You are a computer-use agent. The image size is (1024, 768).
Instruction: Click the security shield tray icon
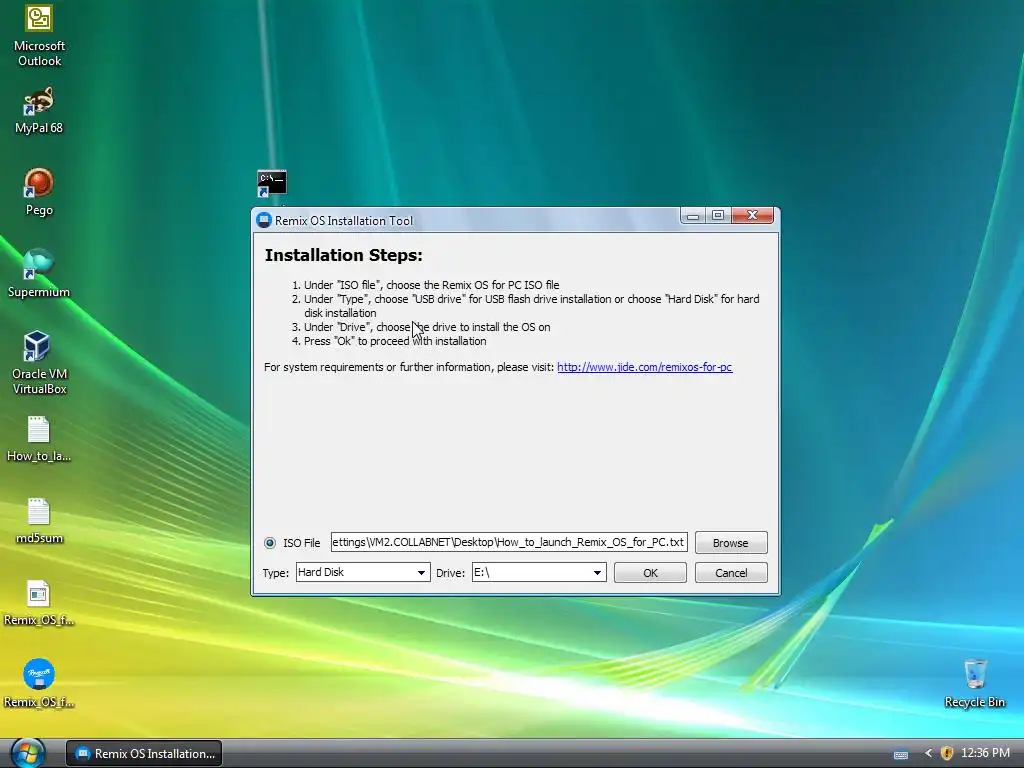947,753
